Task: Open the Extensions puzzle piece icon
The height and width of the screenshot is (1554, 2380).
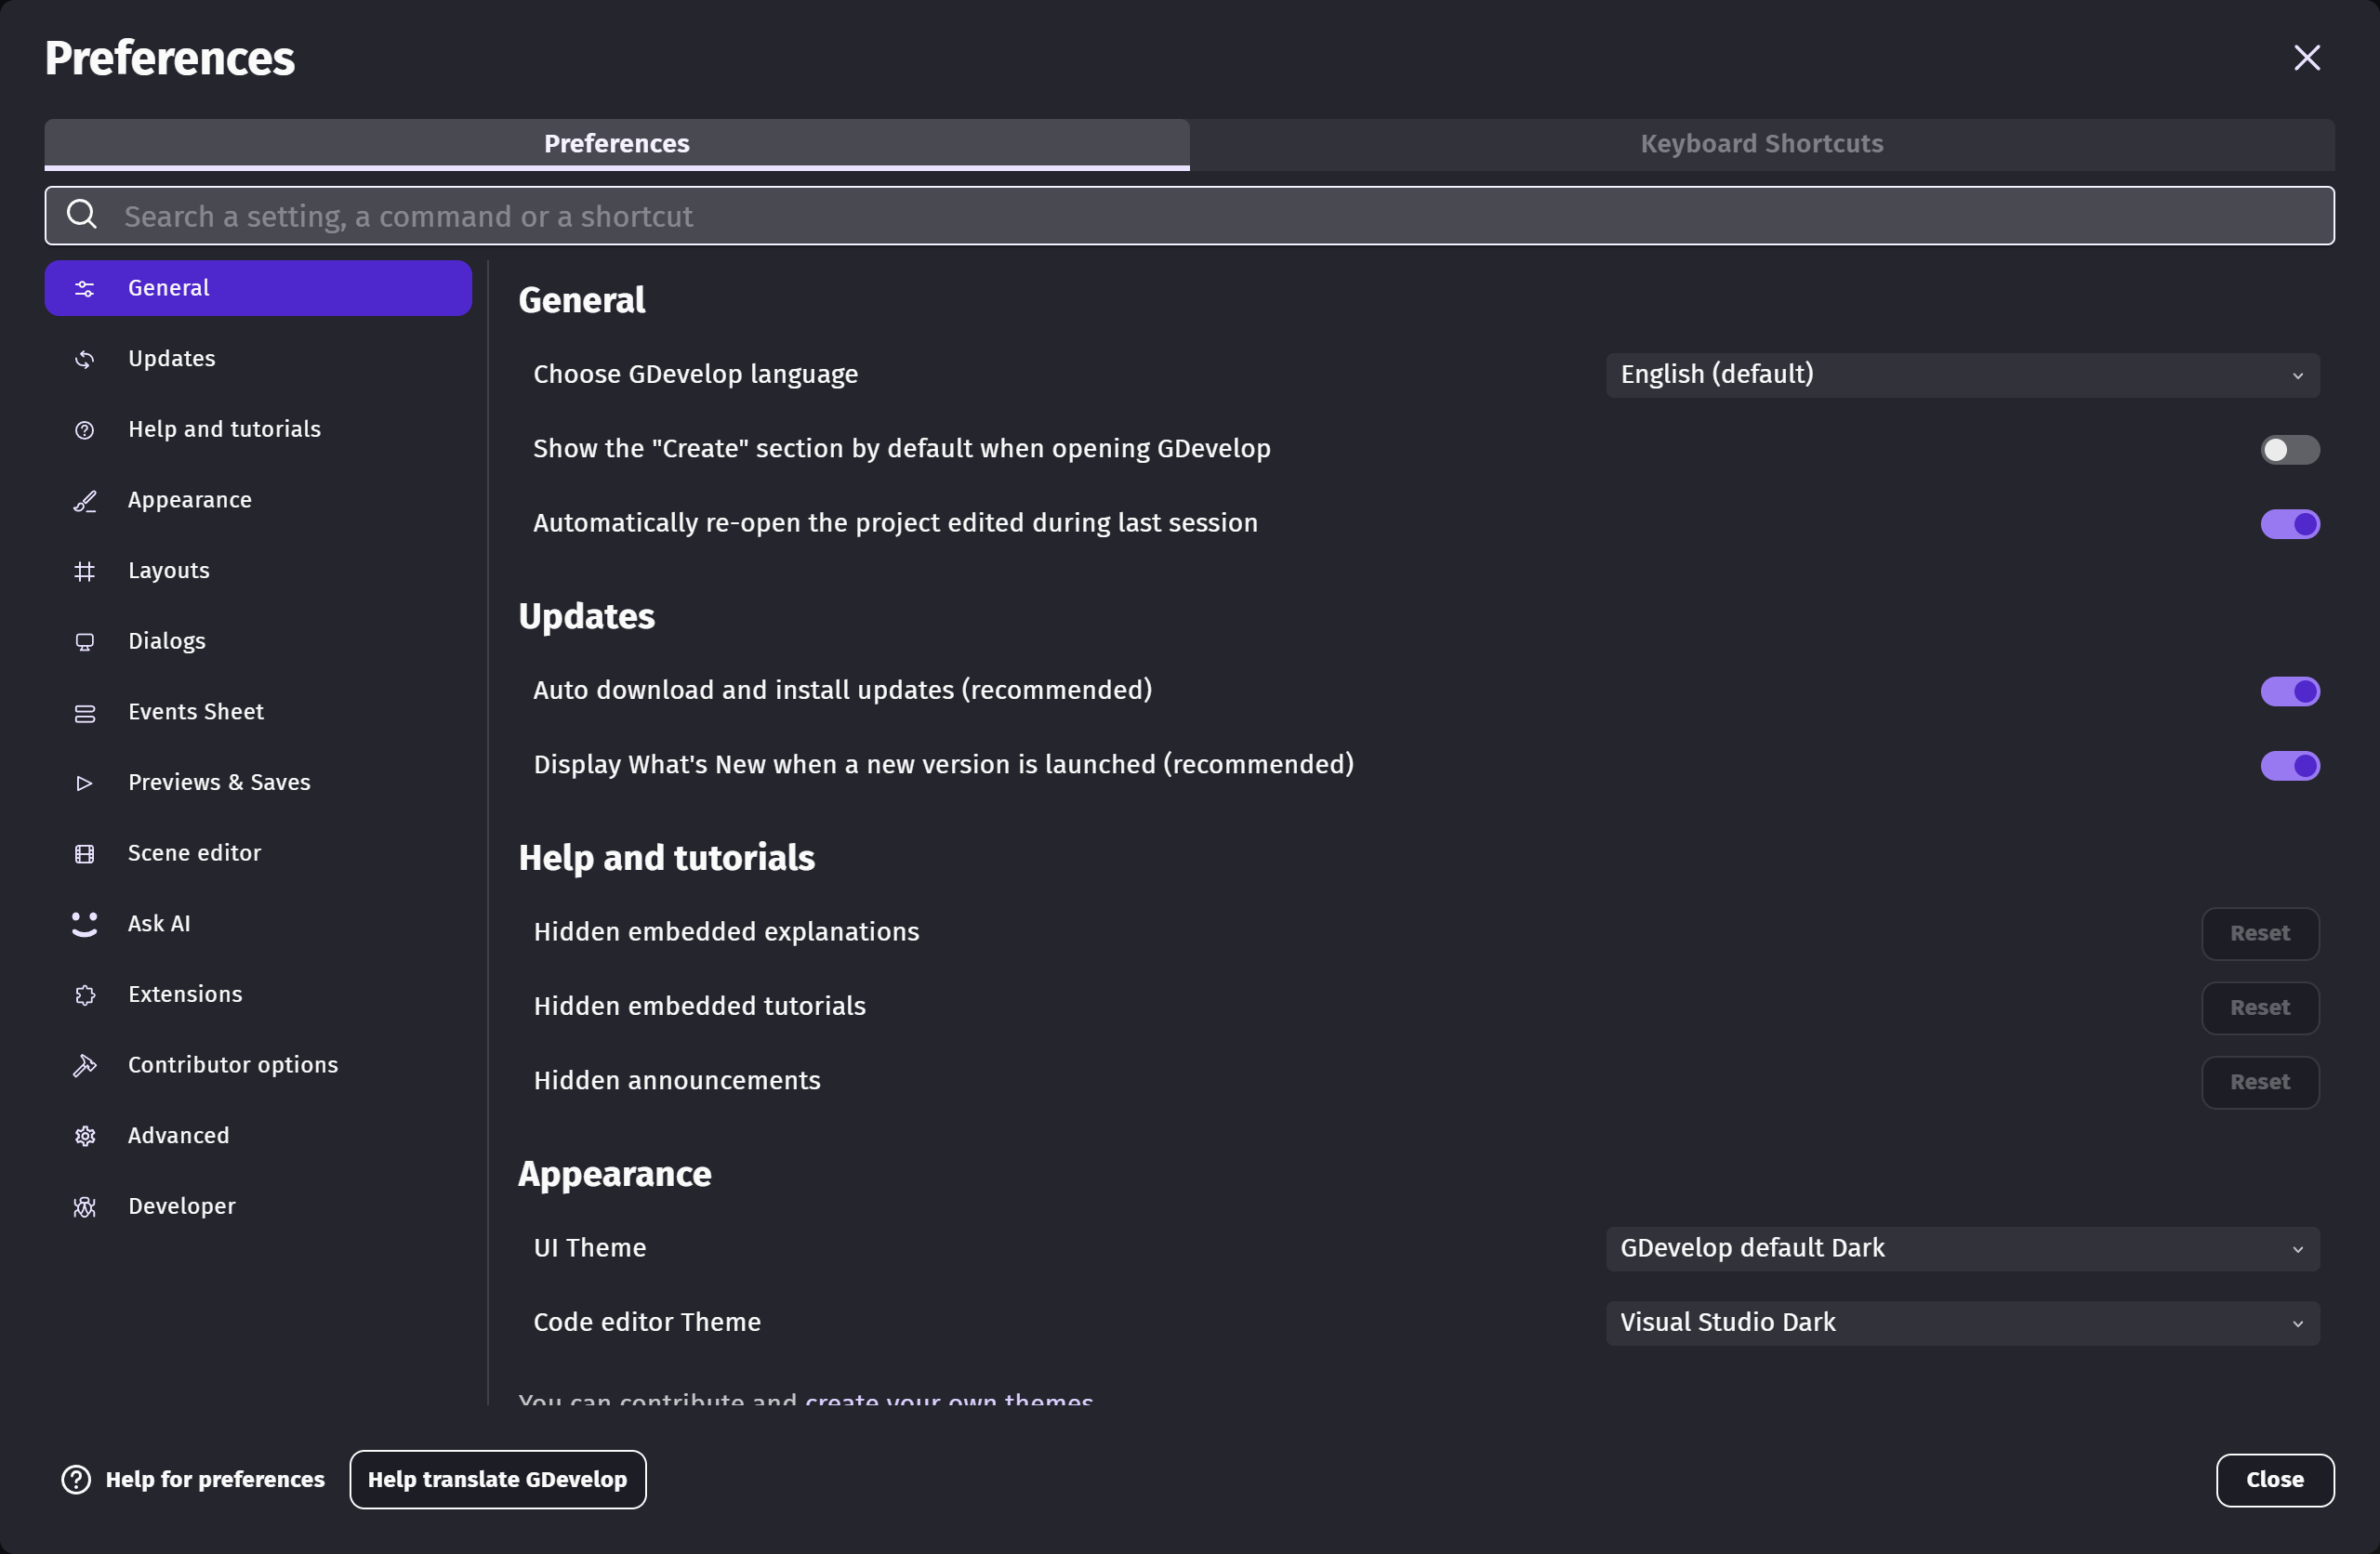Action: click(85, 995)
